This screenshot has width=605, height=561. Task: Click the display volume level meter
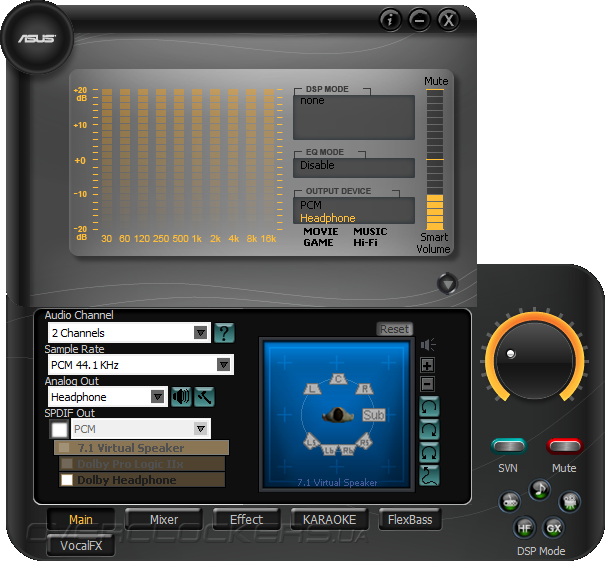click(435, 159)
